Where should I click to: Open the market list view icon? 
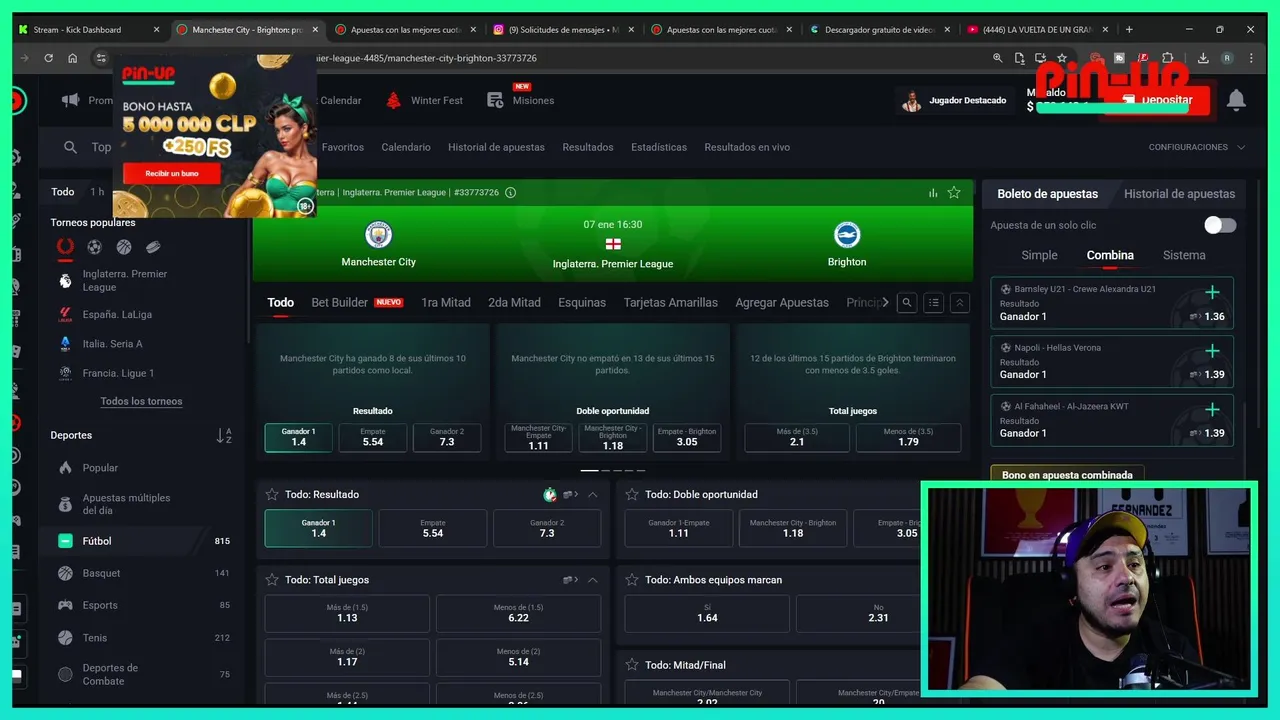(933, 303)
